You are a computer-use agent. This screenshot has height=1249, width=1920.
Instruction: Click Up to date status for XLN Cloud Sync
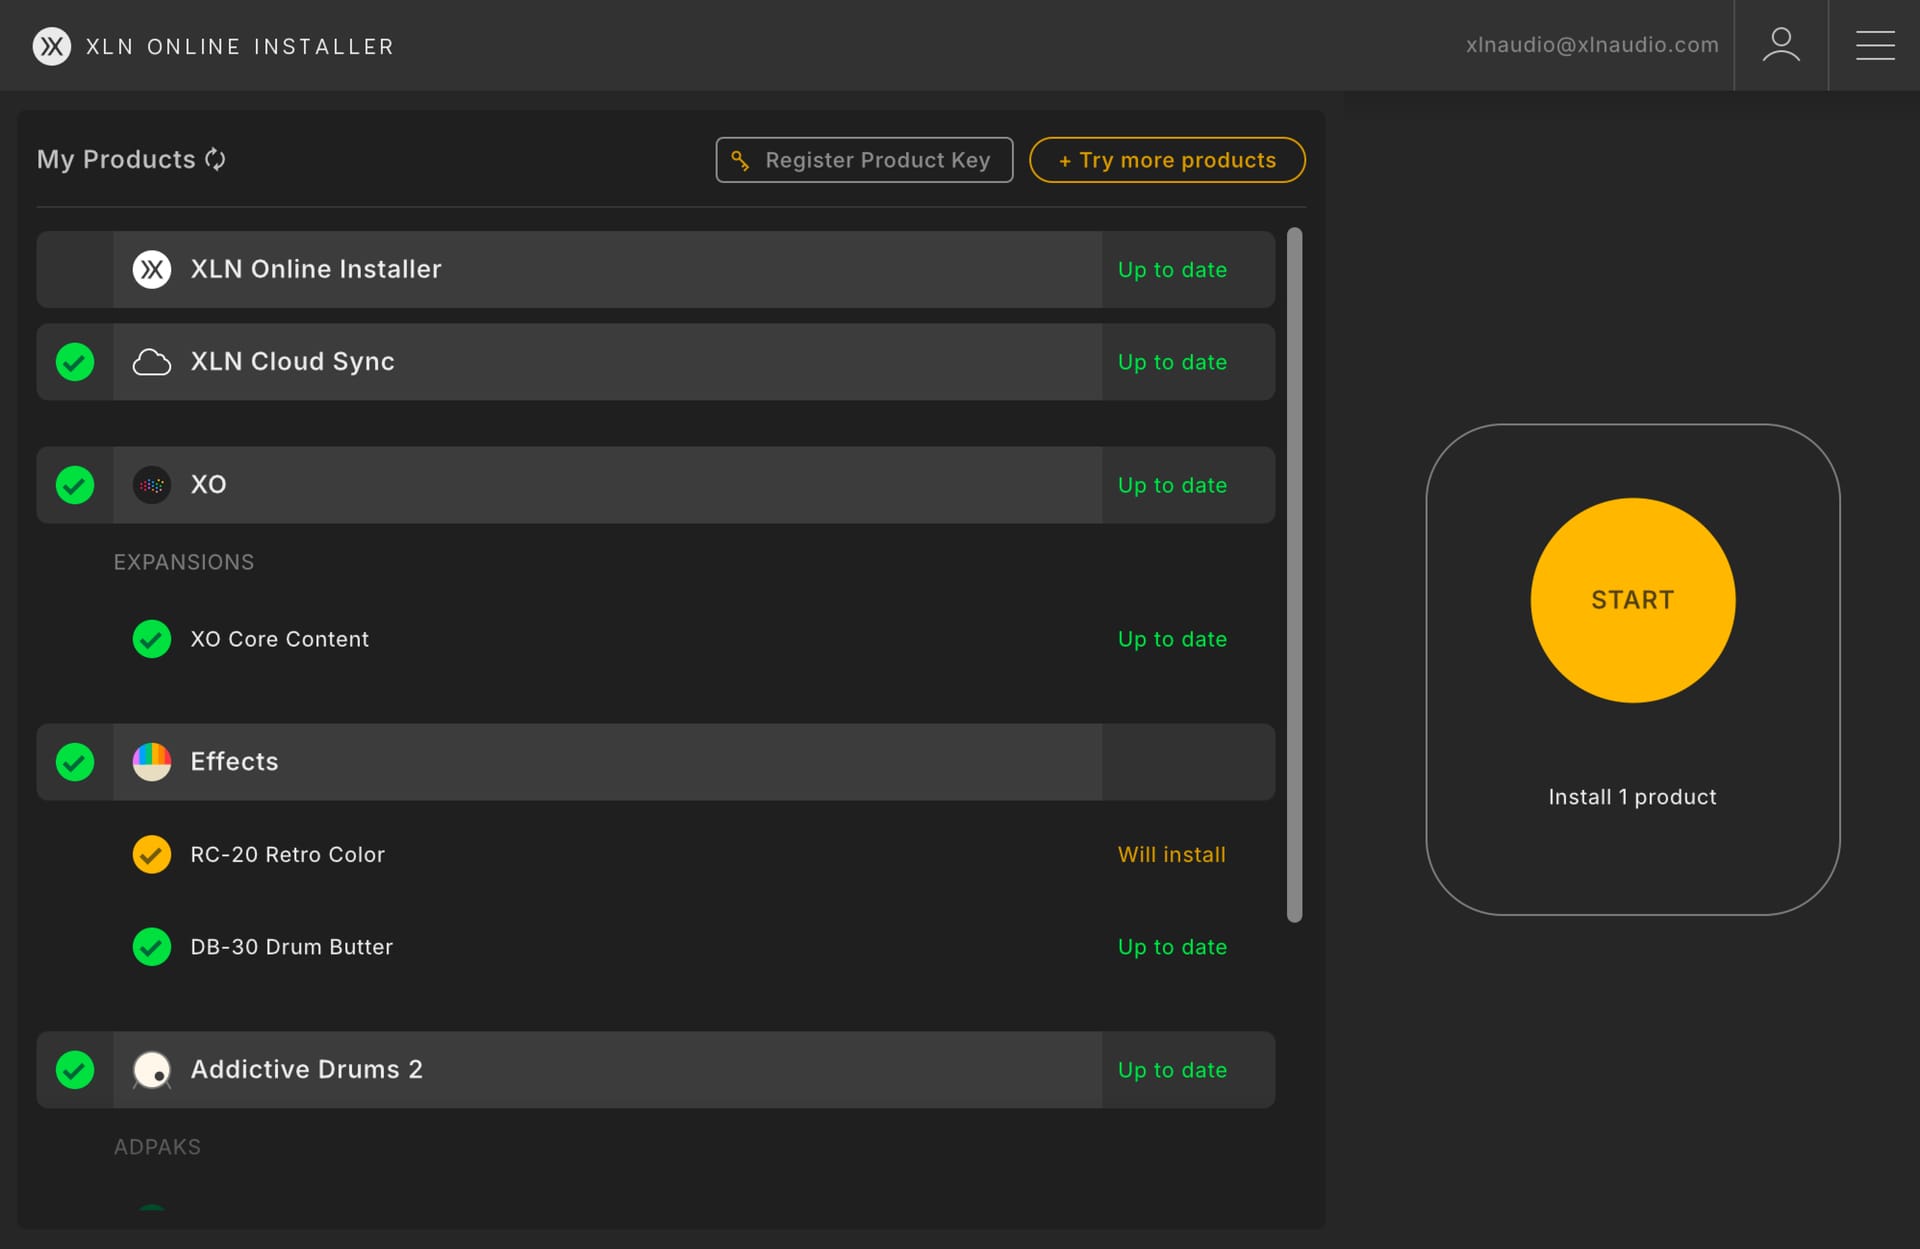tap(1172, 362)
